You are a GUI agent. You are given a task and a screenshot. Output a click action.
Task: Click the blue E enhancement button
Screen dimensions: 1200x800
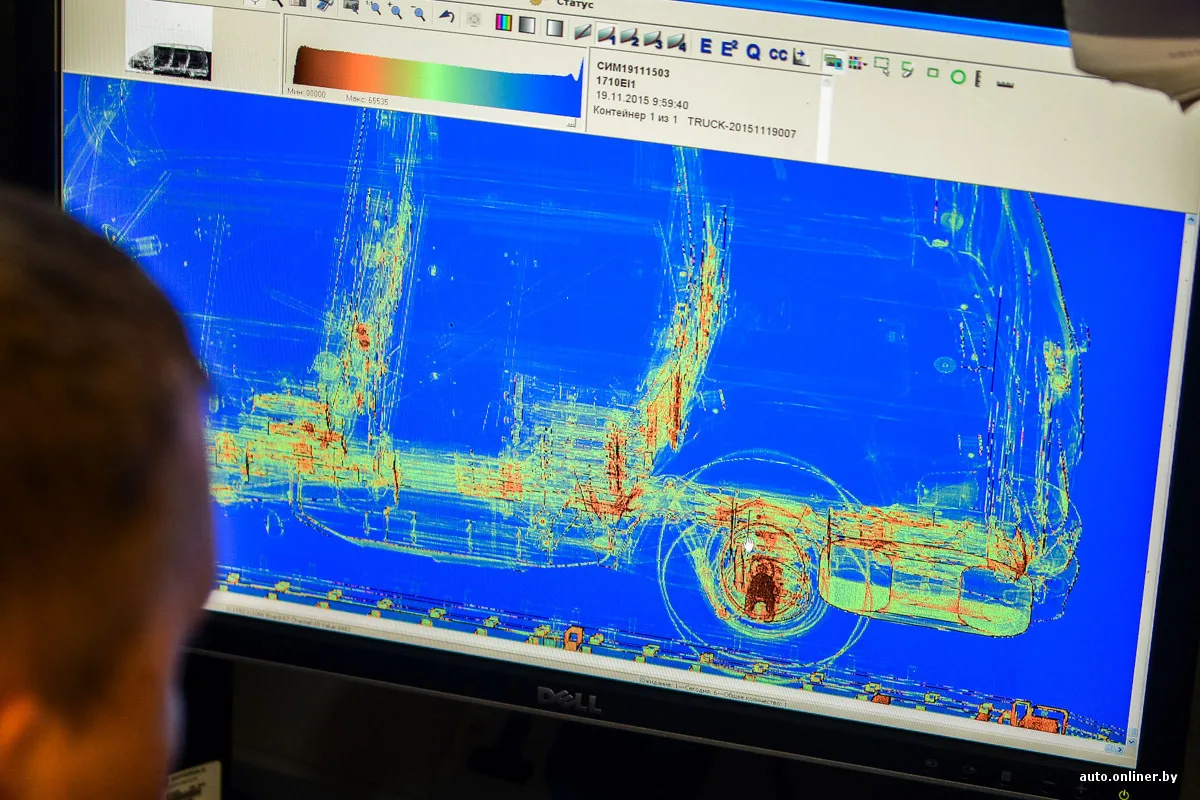point(706,46)
